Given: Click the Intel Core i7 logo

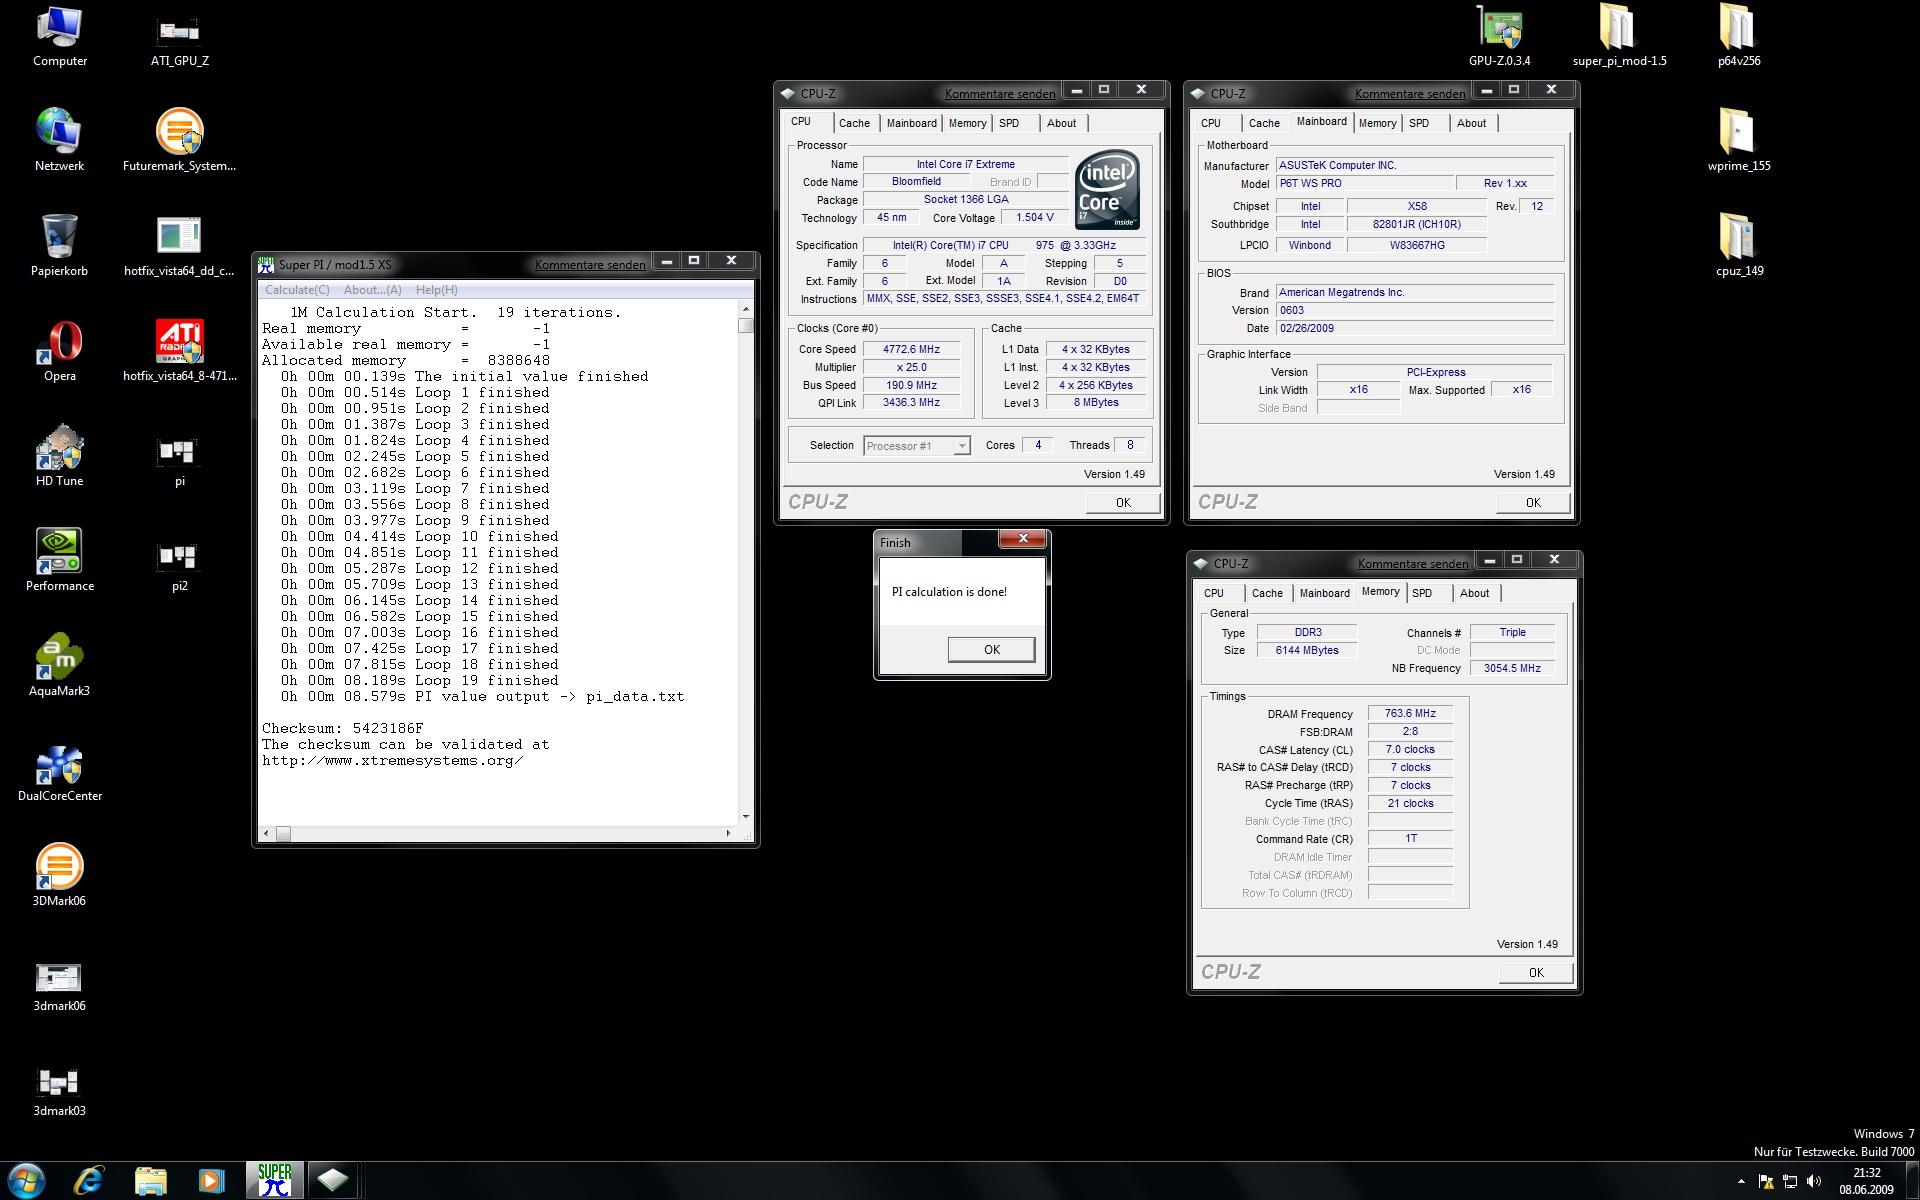Looking at the screenshot, I should [x=1107, y=189].
